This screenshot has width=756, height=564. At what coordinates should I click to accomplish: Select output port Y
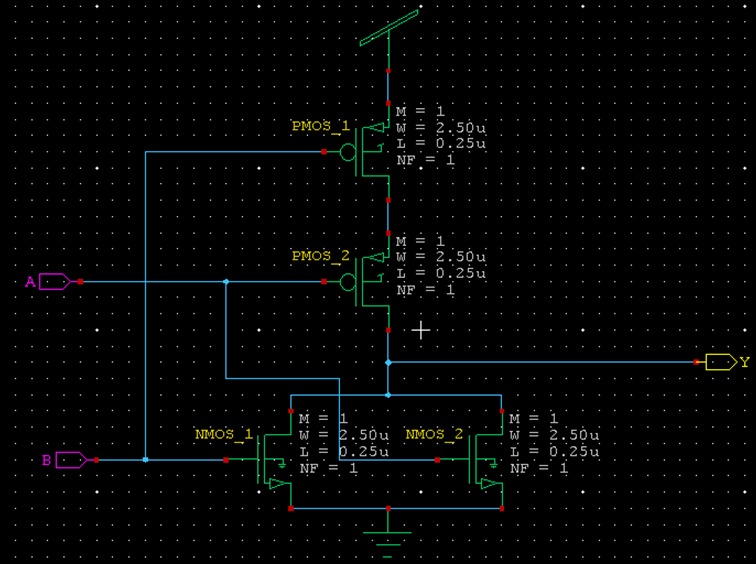(x=722, y=362)
